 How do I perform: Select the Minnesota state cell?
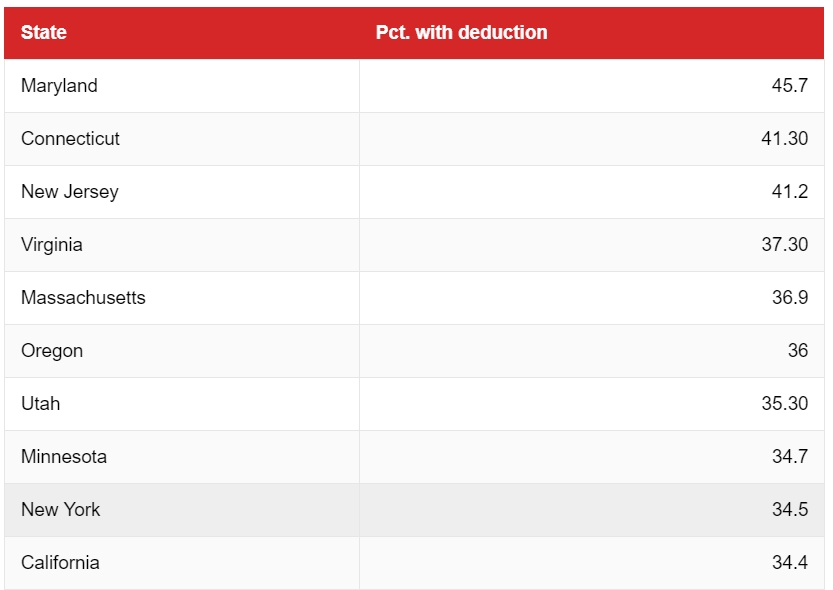pyautogui.click(x=64, y=457)
